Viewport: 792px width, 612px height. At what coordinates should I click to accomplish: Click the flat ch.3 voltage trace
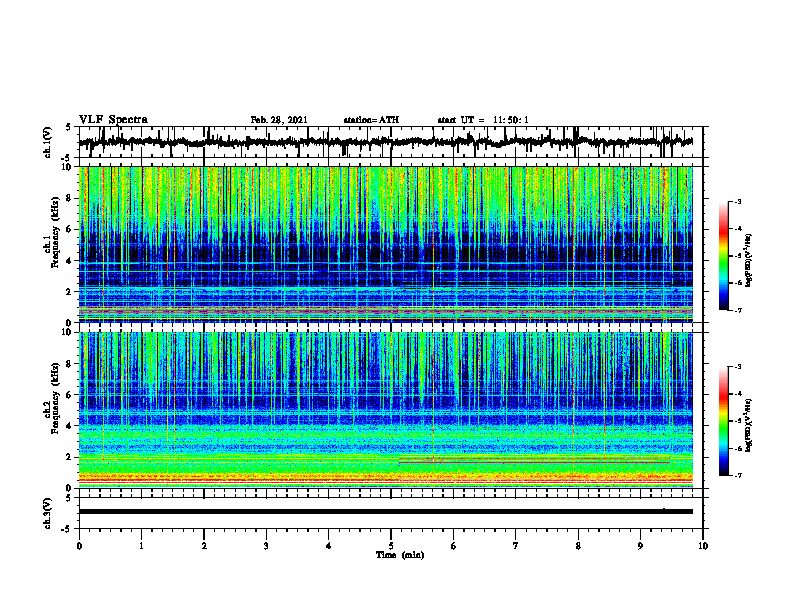[386, 512]
